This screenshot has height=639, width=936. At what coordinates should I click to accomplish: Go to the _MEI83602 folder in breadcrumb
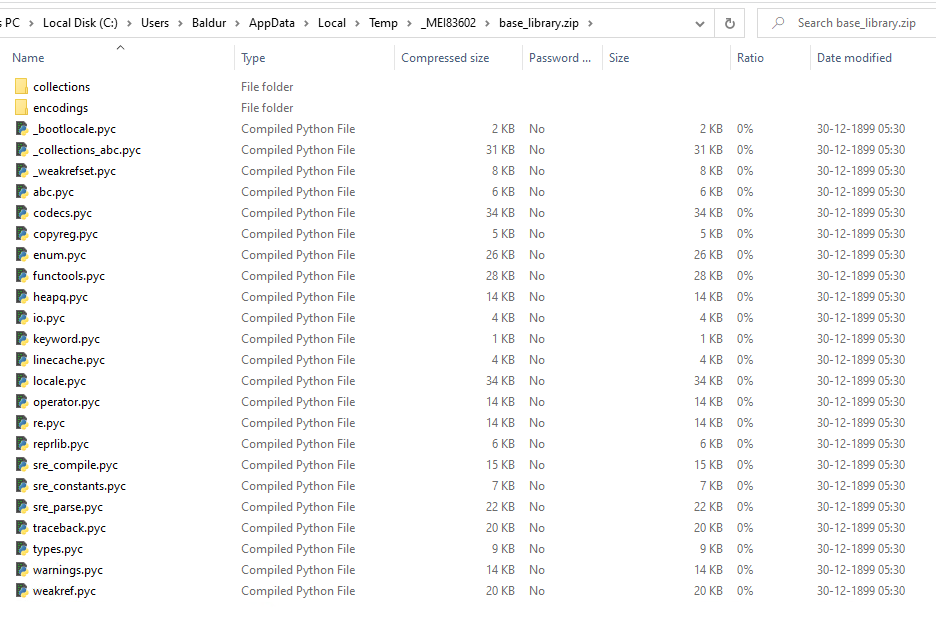point(450,23)
